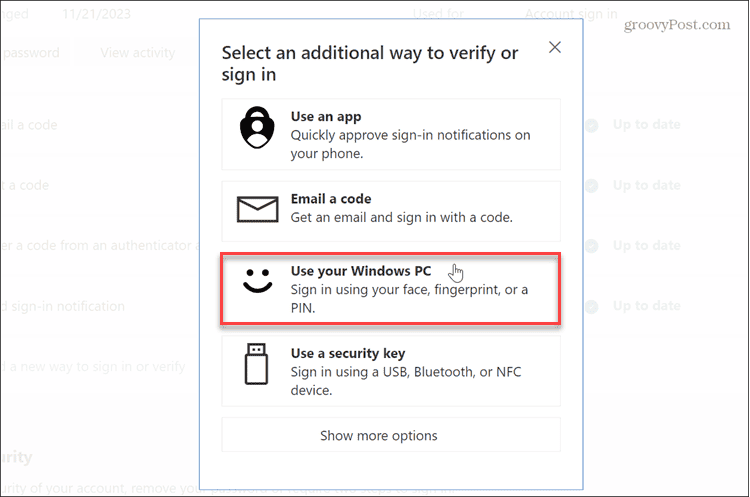Screen dimensions: 750x497
Task: Click the status icon beside the fourth Up to date
Action: coord(592,307)
